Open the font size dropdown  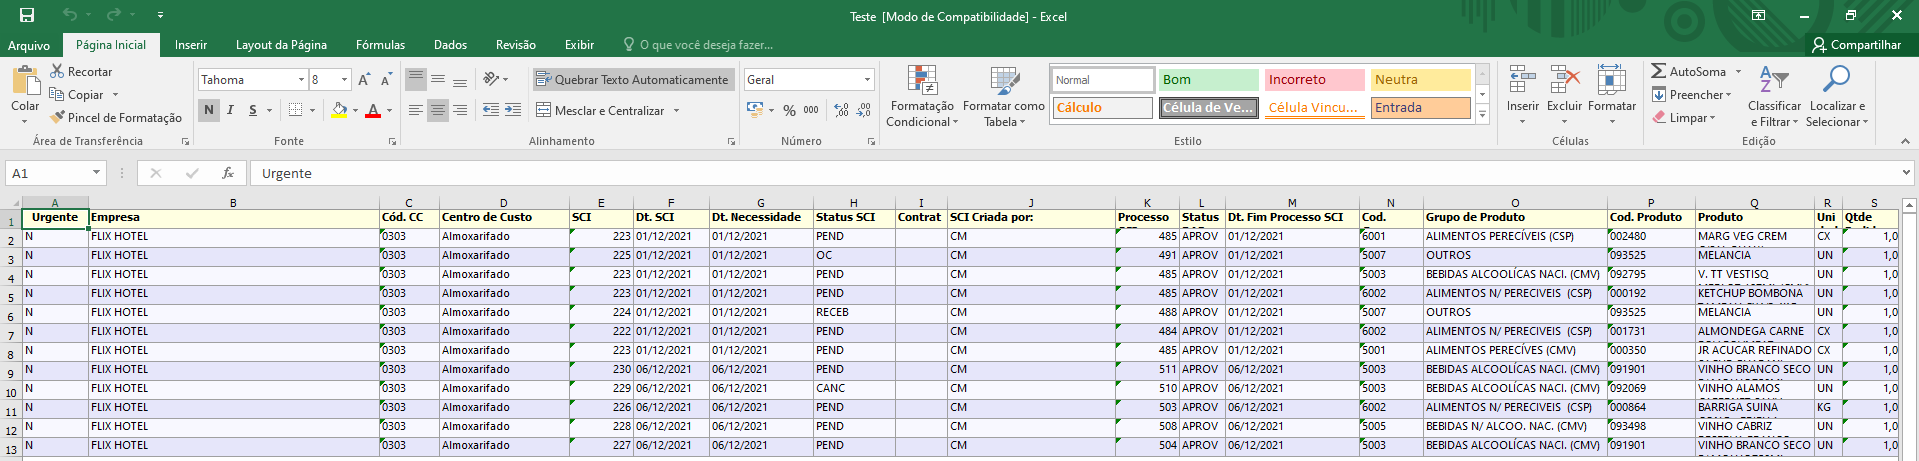[x=345, y=79]
